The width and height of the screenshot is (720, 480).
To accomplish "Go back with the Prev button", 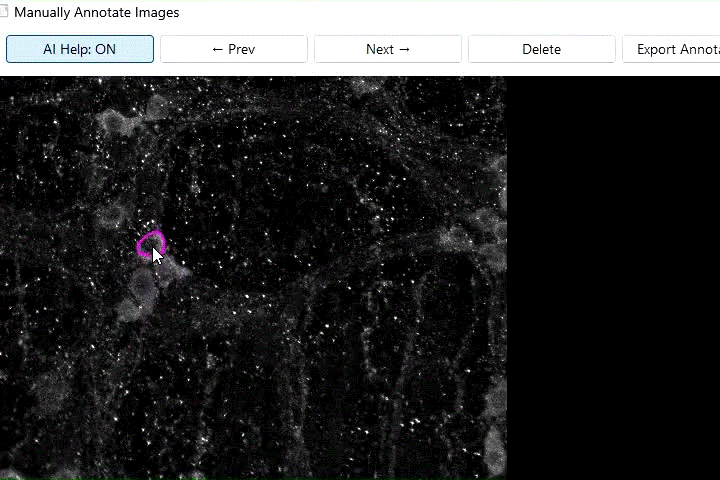I will [233, 49].
